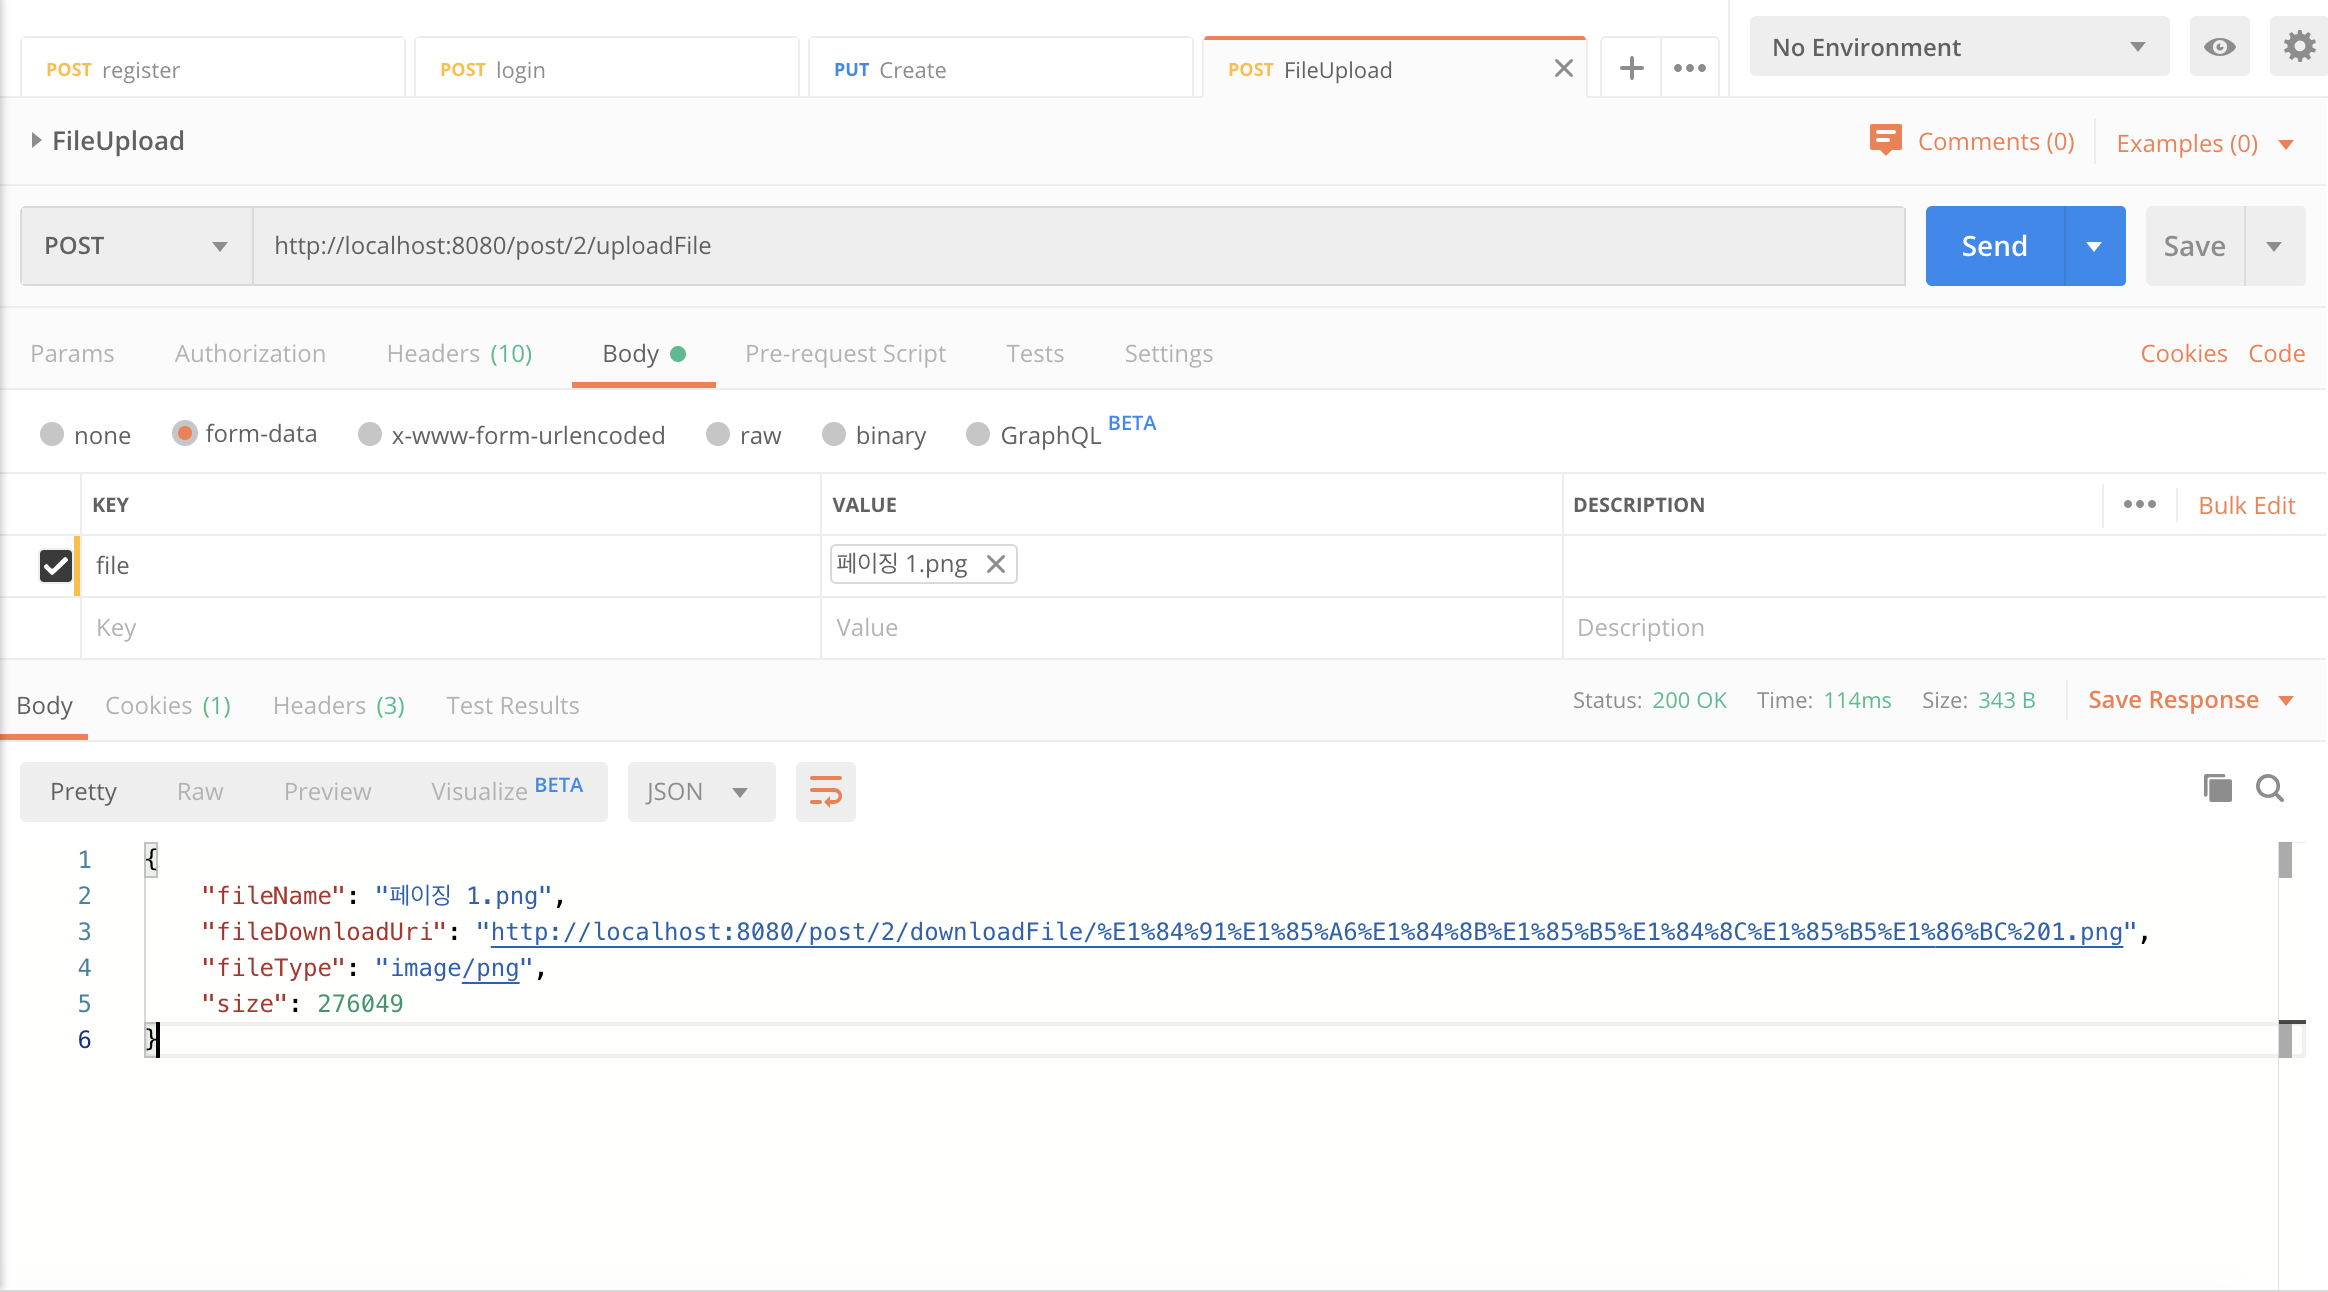Image resolution: width=2328 pixels, height=1292 pixels.
Task: Click the empty Key input field
Action: click(x=450, y=628)
